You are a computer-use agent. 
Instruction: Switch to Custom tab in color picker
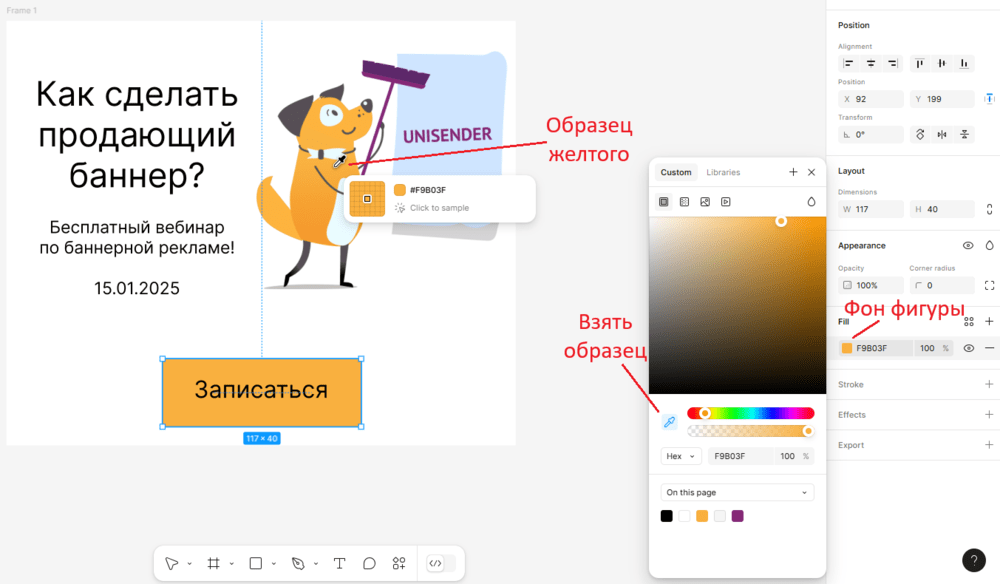tap(675, 172)
